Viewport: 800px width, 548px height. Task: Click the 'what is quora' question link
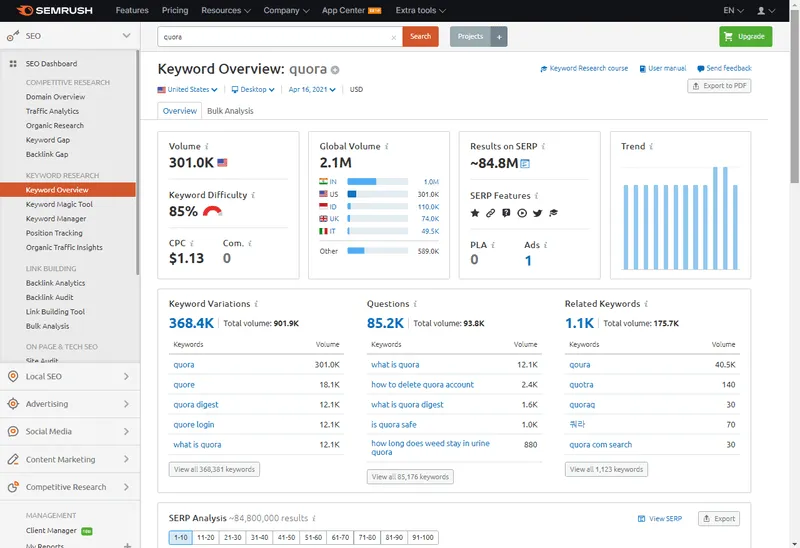click(x=395, y=365)
